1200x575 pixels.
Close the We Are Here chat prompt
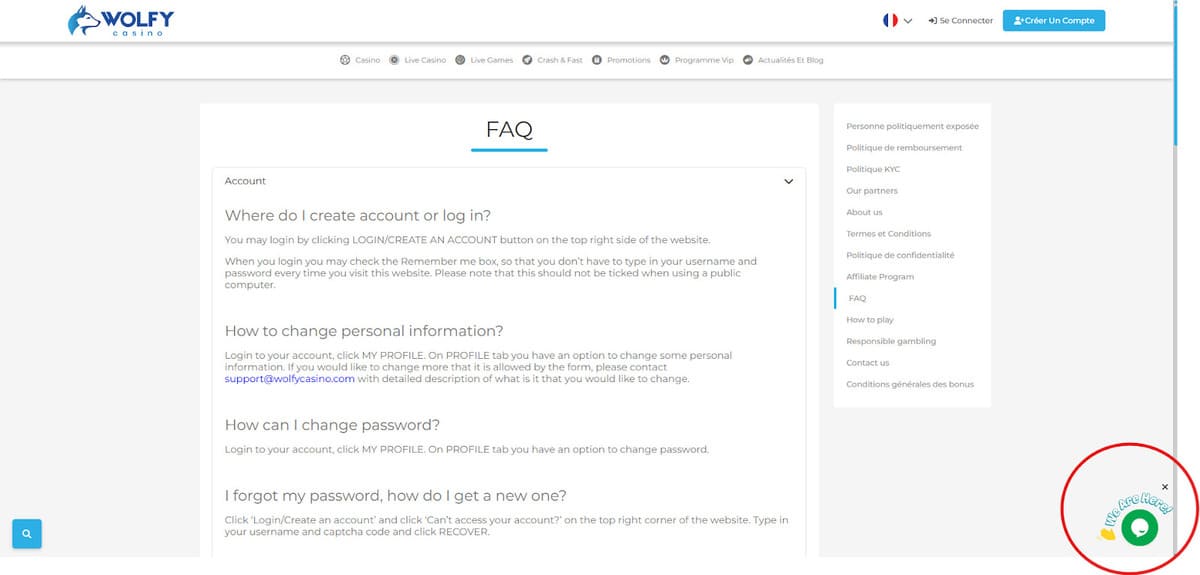click(1165, 487)
